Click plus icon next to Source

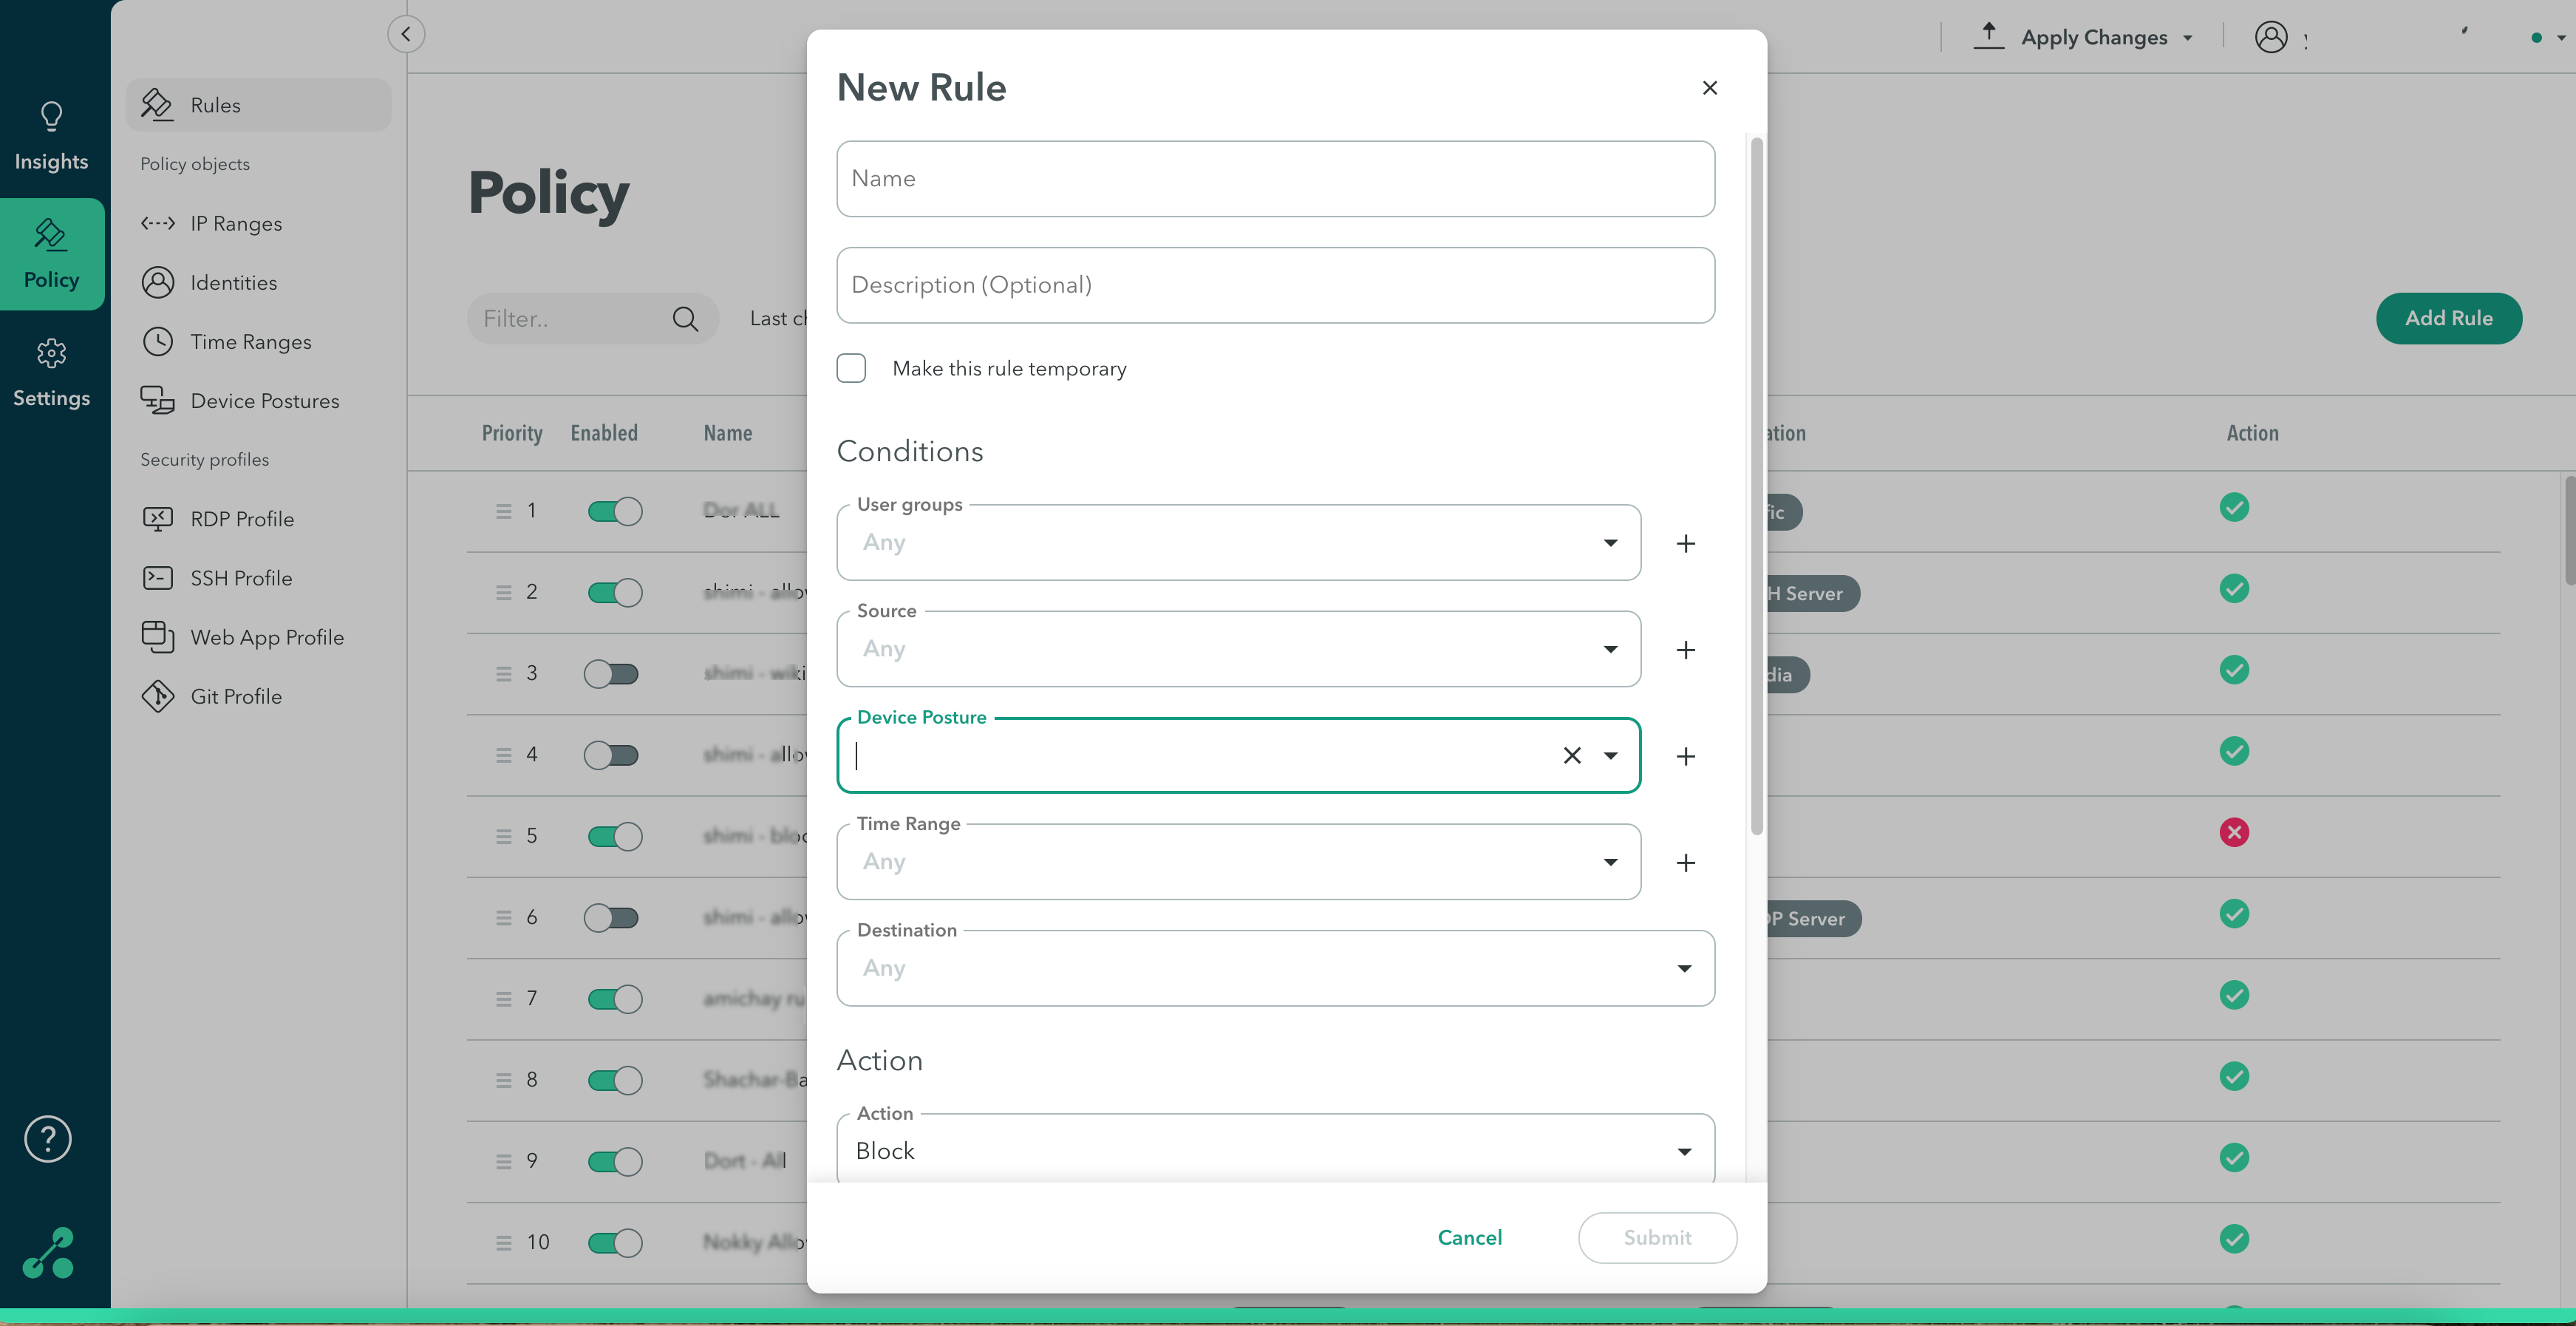pyautogui.click(x=1685, y=650)
